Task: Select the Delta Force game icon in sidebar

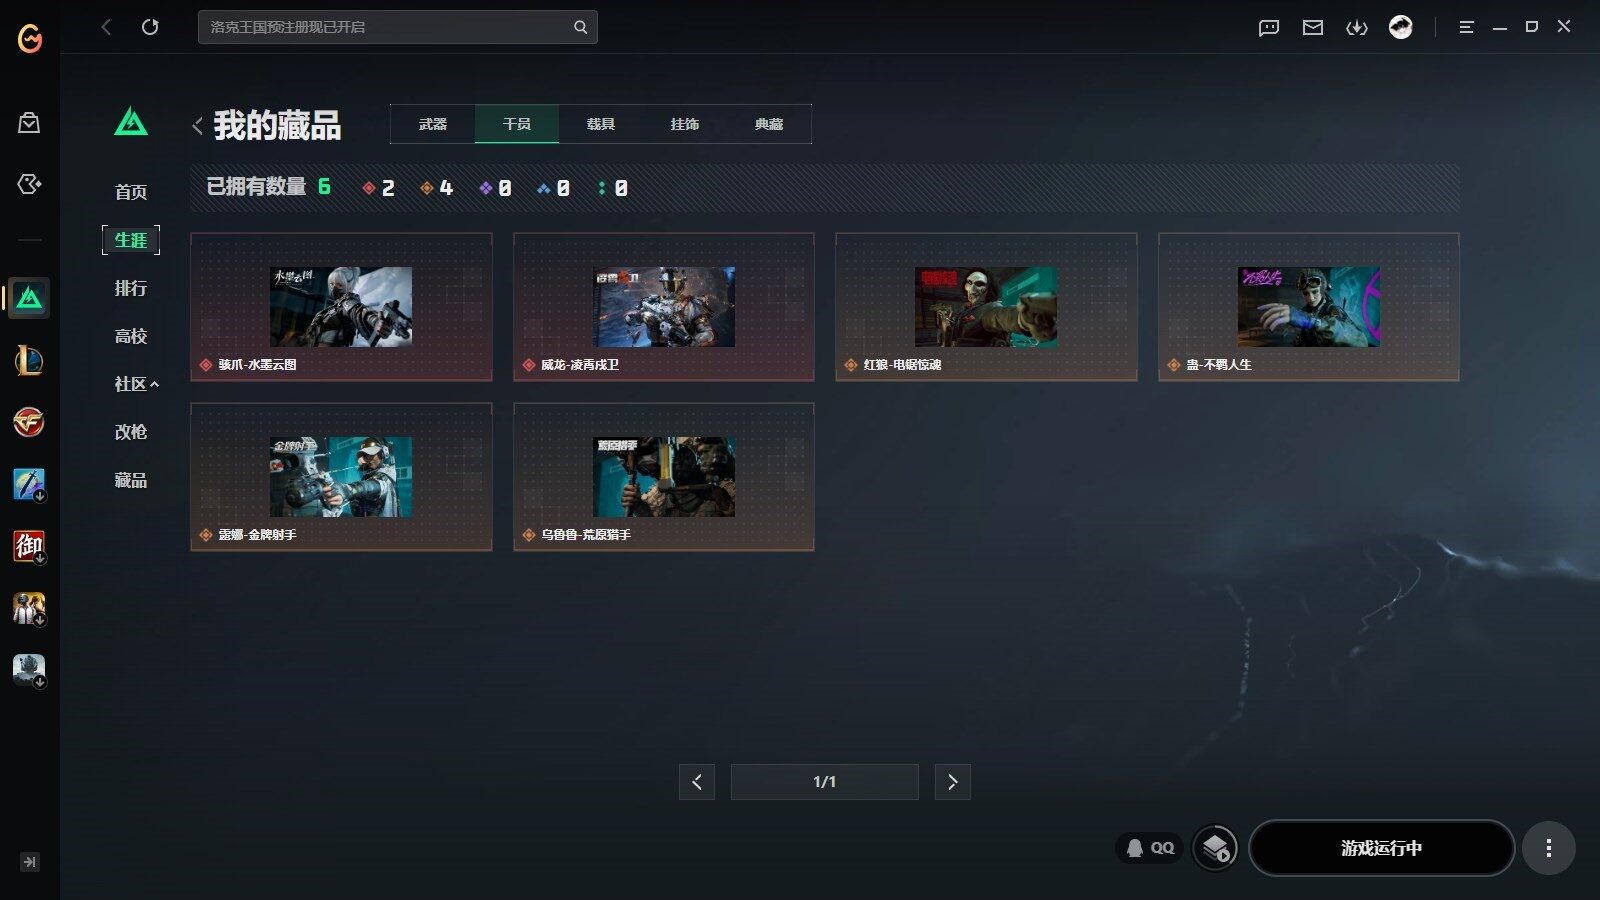Action: pyautogui.click(x=29, y=298)
